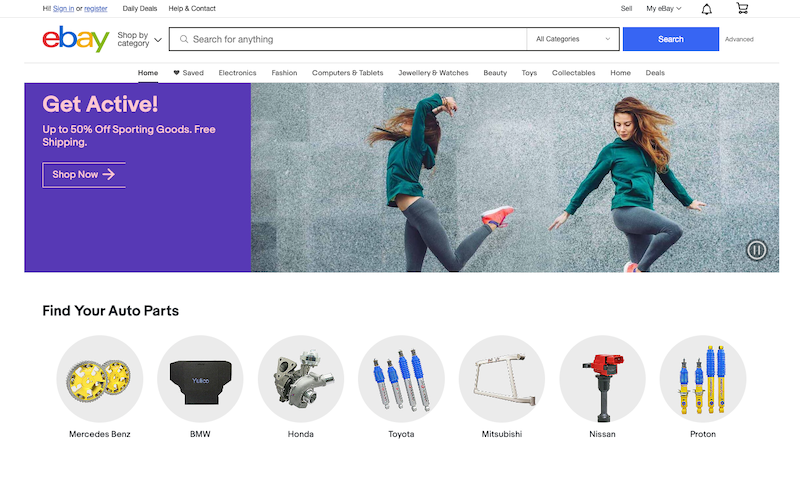800x479 pixels.
Task: Click the register link
Action: [95, 9]
